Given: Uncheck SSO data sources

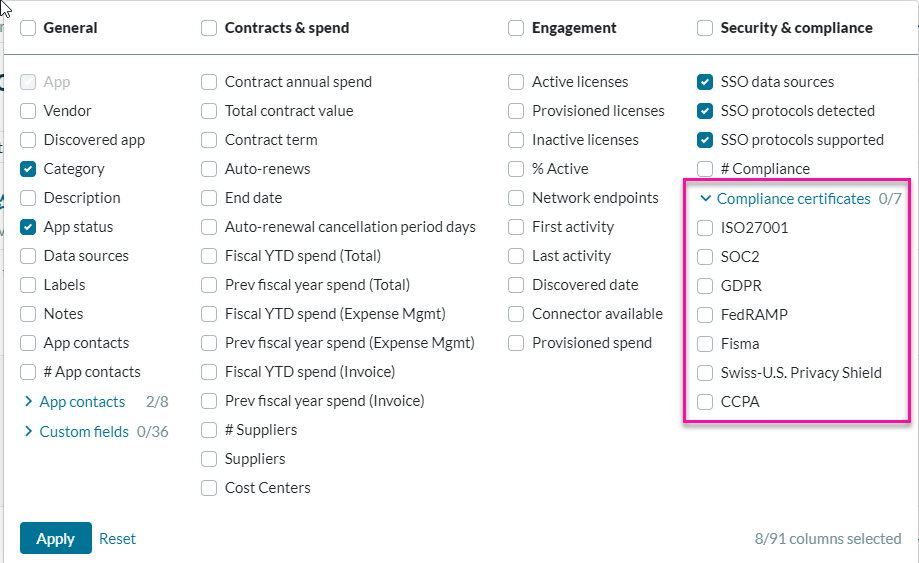Looking at the screenshot, I should 705,82.
